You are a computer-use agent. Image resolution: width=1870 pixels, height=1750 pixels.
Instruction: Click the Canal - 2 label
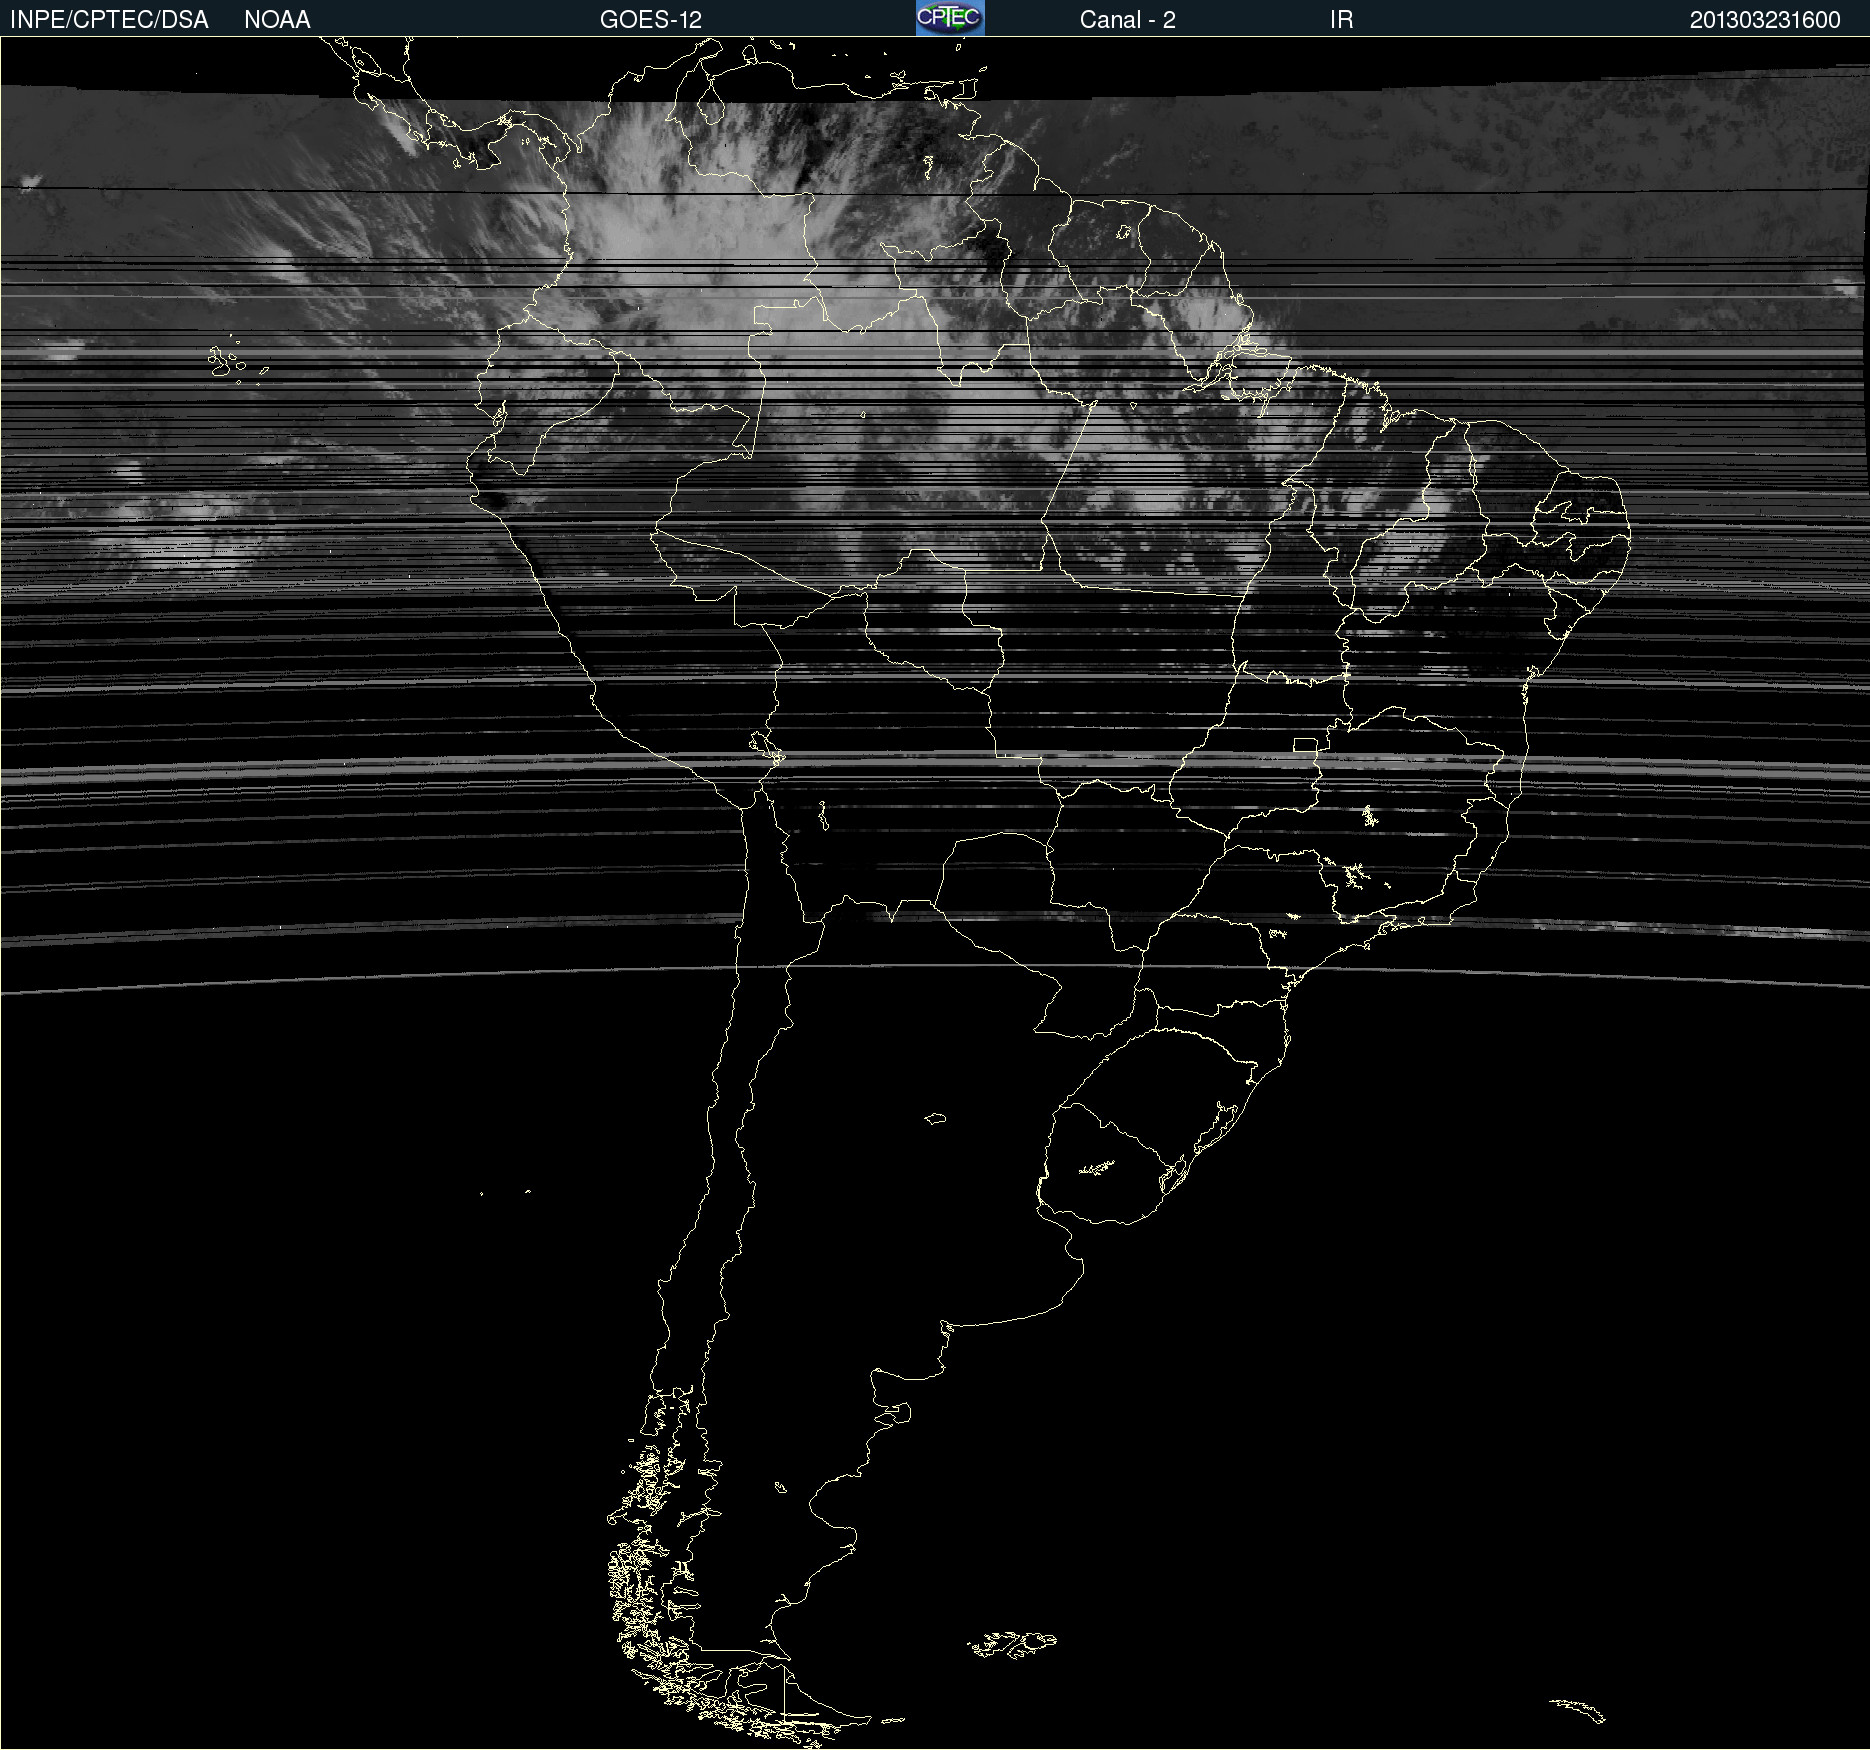[x=1127, y=20]
